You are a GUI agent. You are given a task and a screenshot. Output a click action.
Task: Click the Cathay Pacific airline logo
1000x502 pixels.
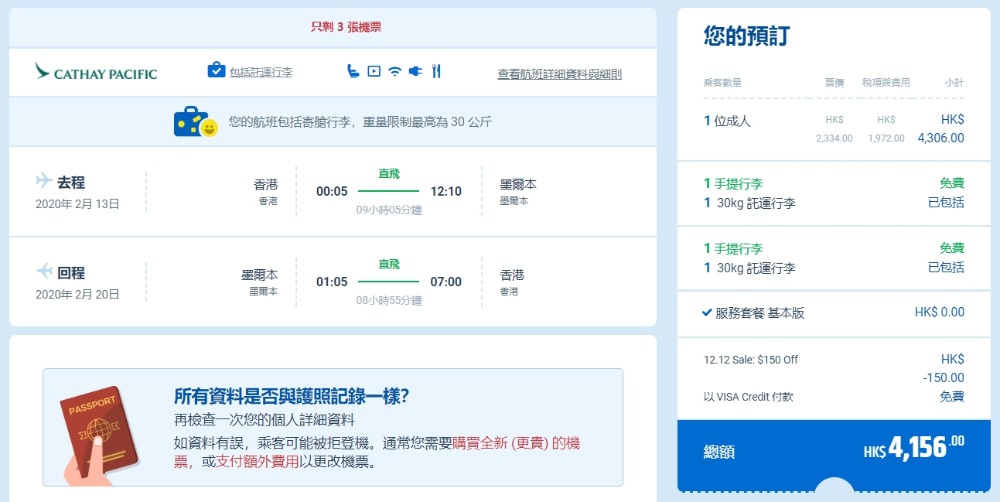[x=95, y=73]
